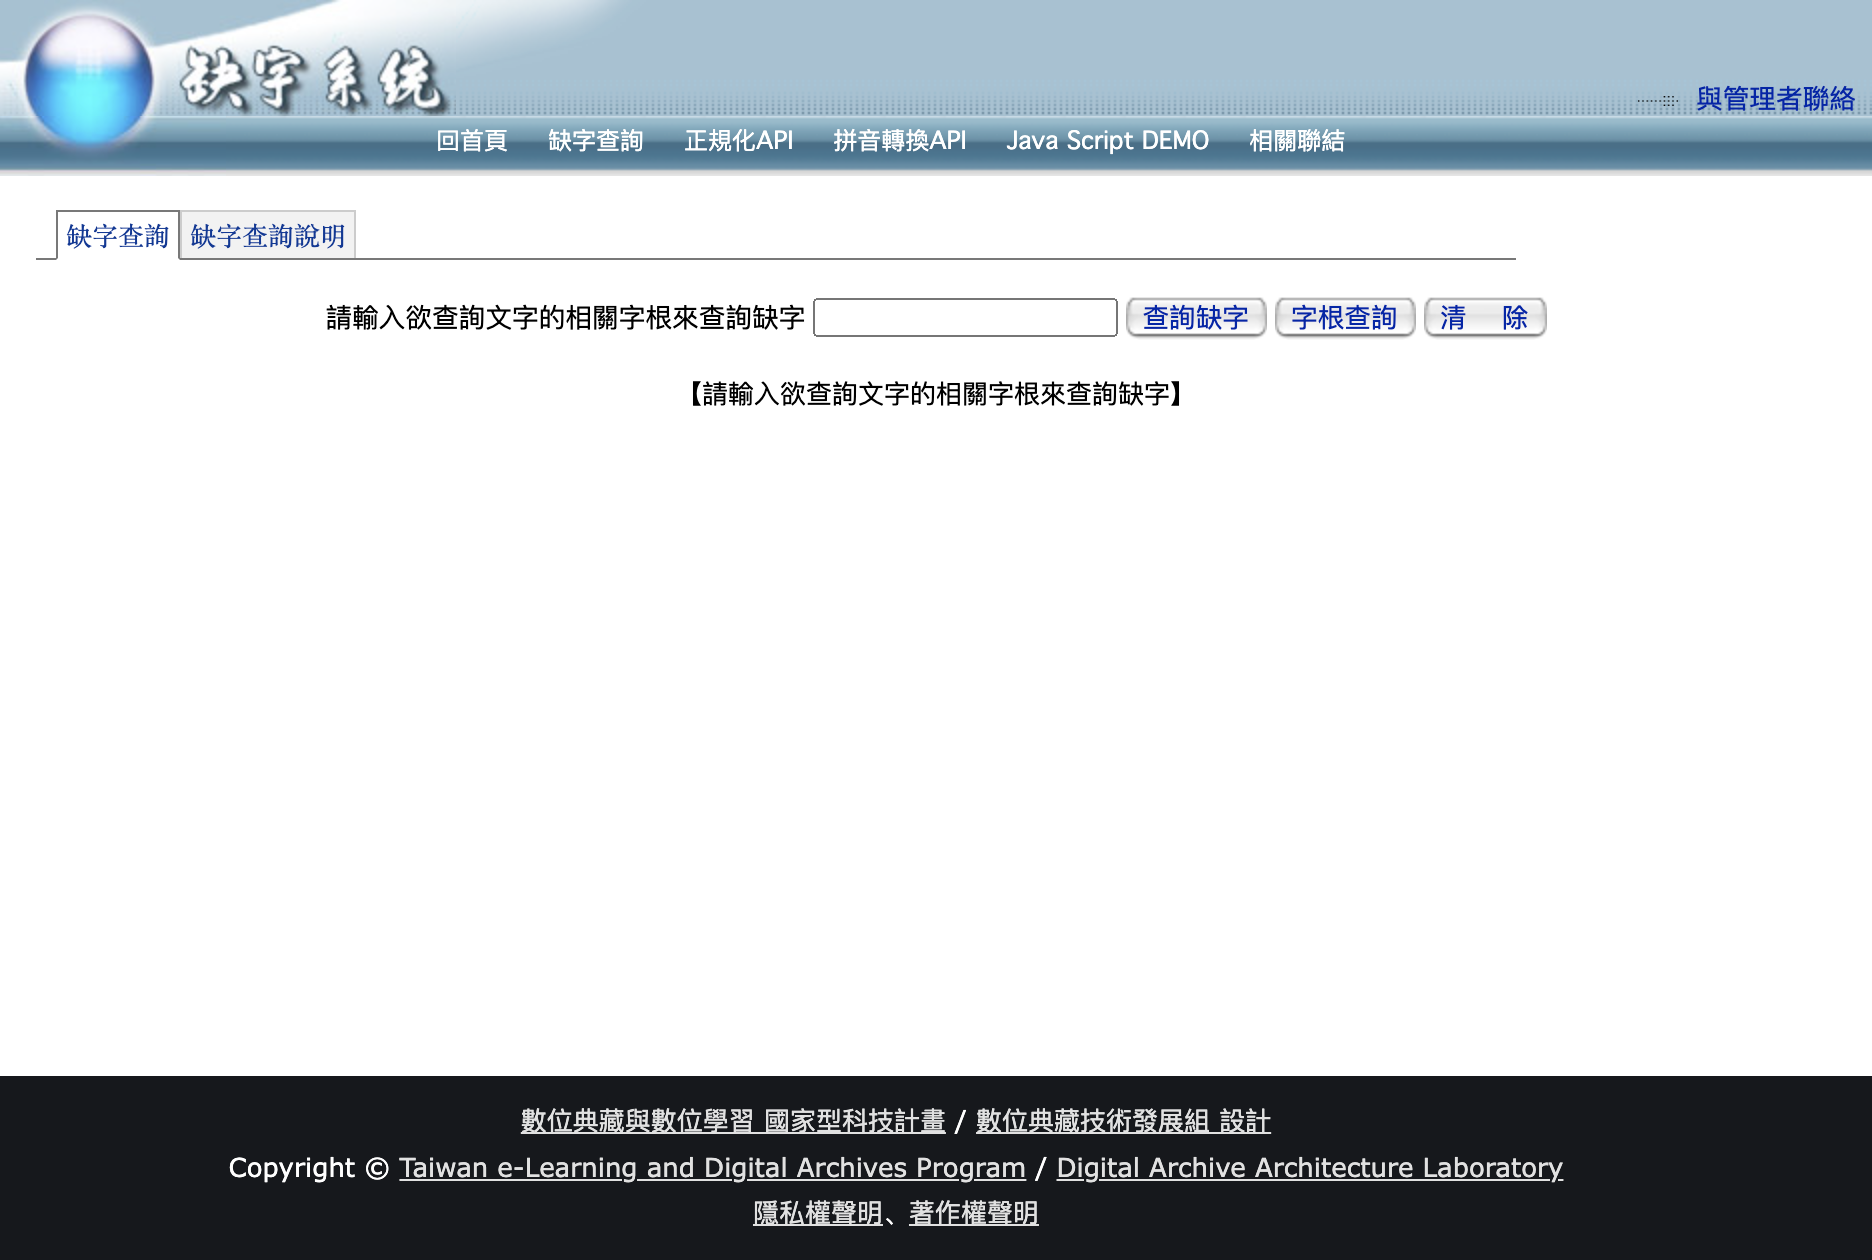Click the blue globe logo icon

tap(88, 80)
